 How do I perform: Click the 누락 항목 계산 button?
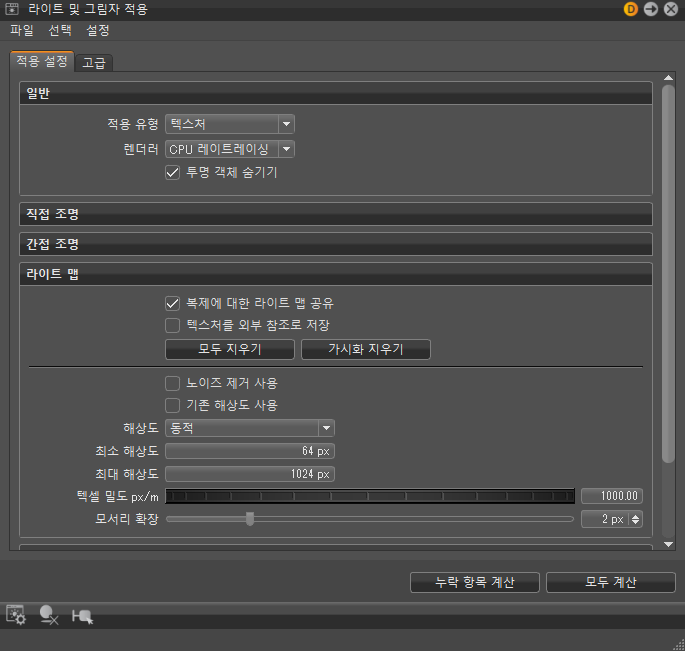point(475,582)
